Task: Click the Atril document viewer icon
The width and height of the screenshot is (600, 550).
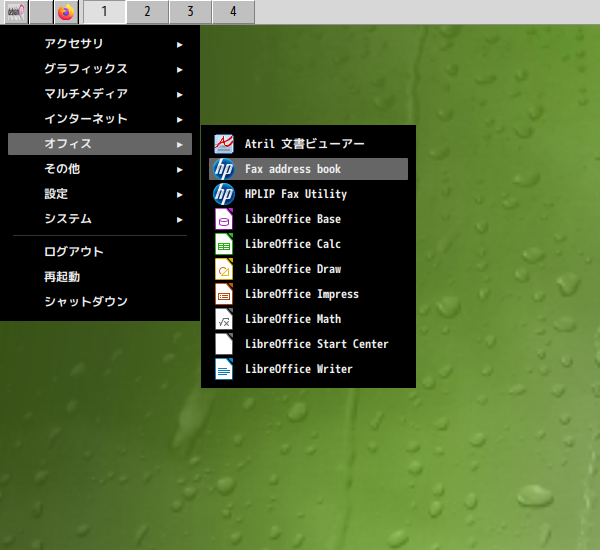Action: click(x=224, y=144)
